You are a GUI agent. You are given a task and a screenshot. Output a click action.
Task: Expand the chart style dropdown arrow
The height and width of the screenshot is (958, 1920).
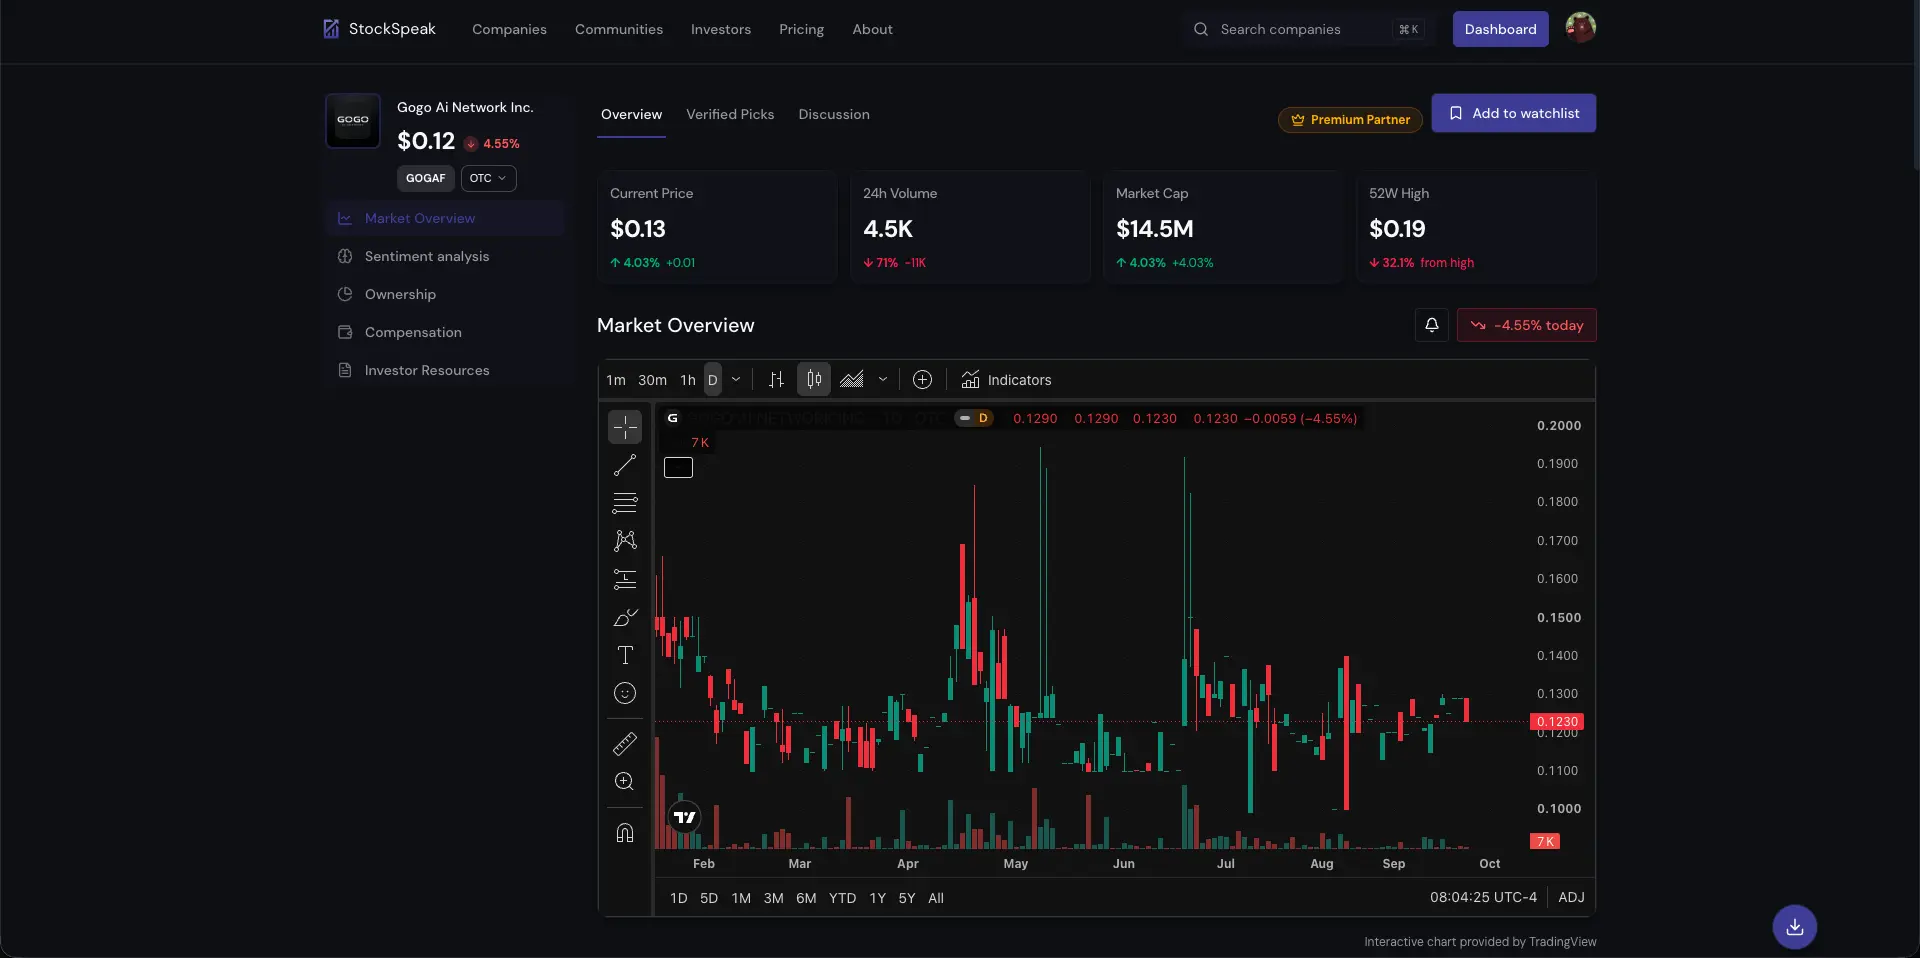[x=883, y=380]
